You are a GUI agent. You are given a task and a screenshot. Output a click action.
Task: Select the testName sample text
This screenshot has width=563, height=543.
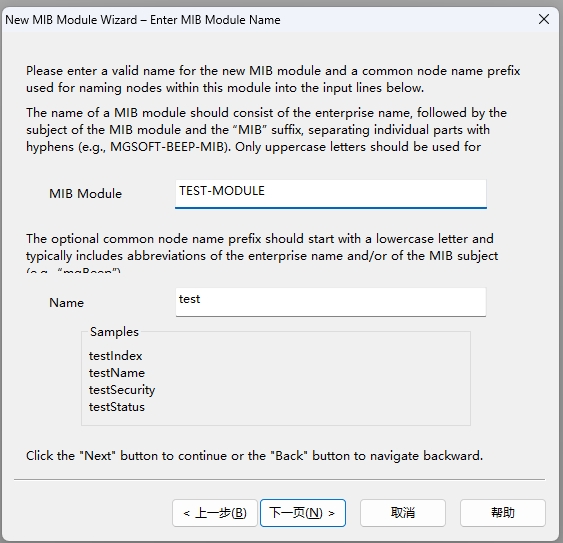pyautogui.click(x=117, y=373)
